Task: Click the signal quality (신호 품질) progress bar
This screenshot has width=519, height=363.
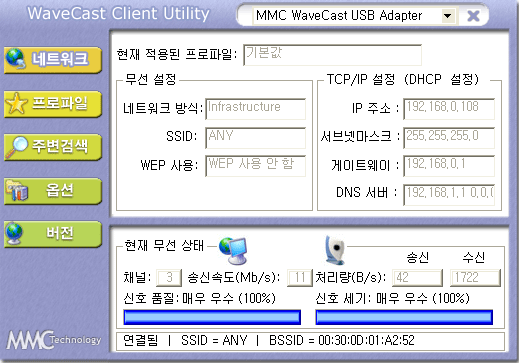Action: point(212,317)
